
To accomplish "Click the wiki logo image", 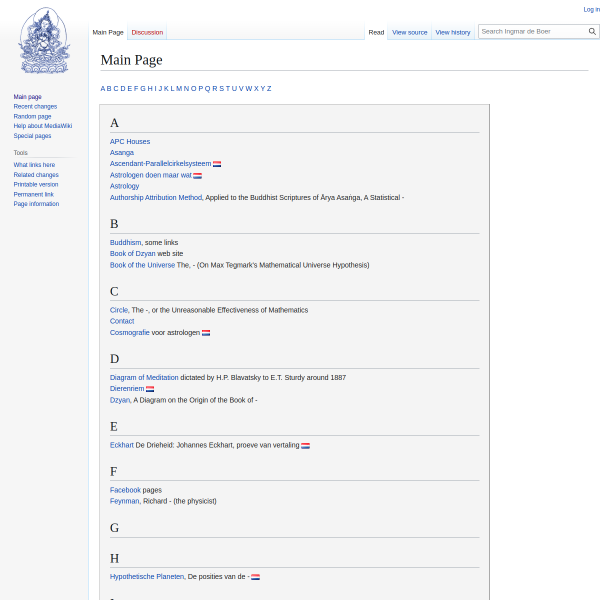I will point(44,41).
